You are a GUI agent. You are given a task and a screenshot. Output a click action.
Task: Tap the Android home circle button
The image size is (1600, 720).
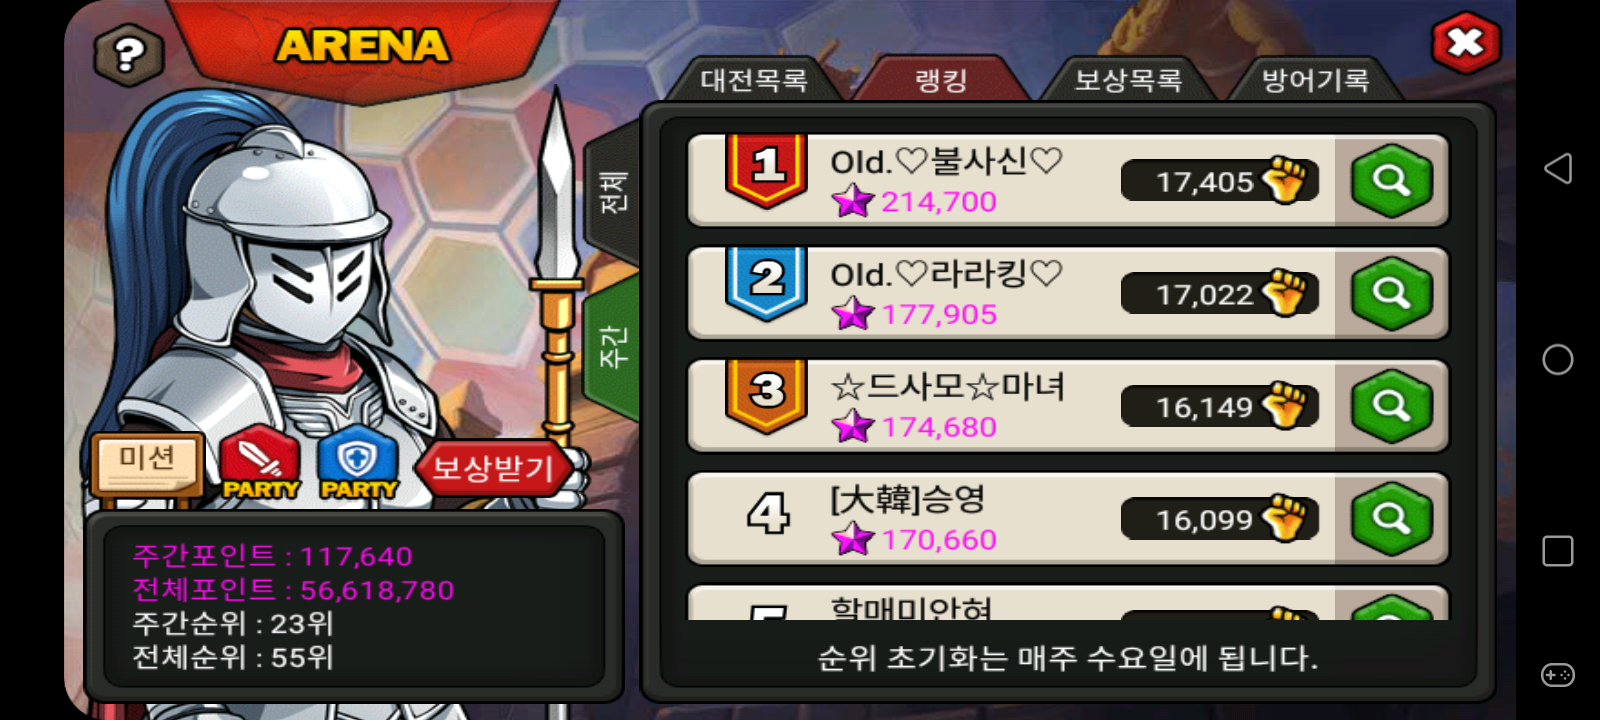1558,360
